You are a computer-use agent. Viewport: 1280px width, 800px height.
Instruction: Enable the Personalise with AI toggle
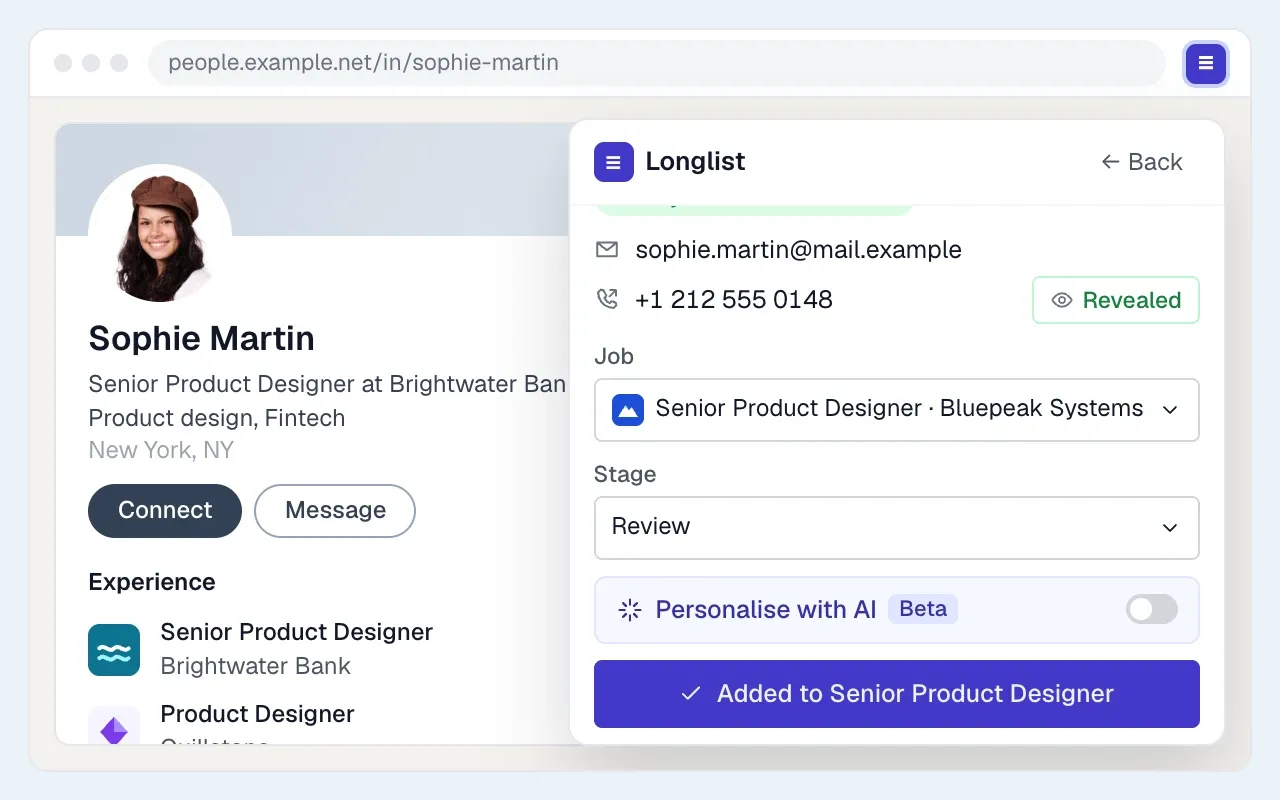[x=1152, y=609]
